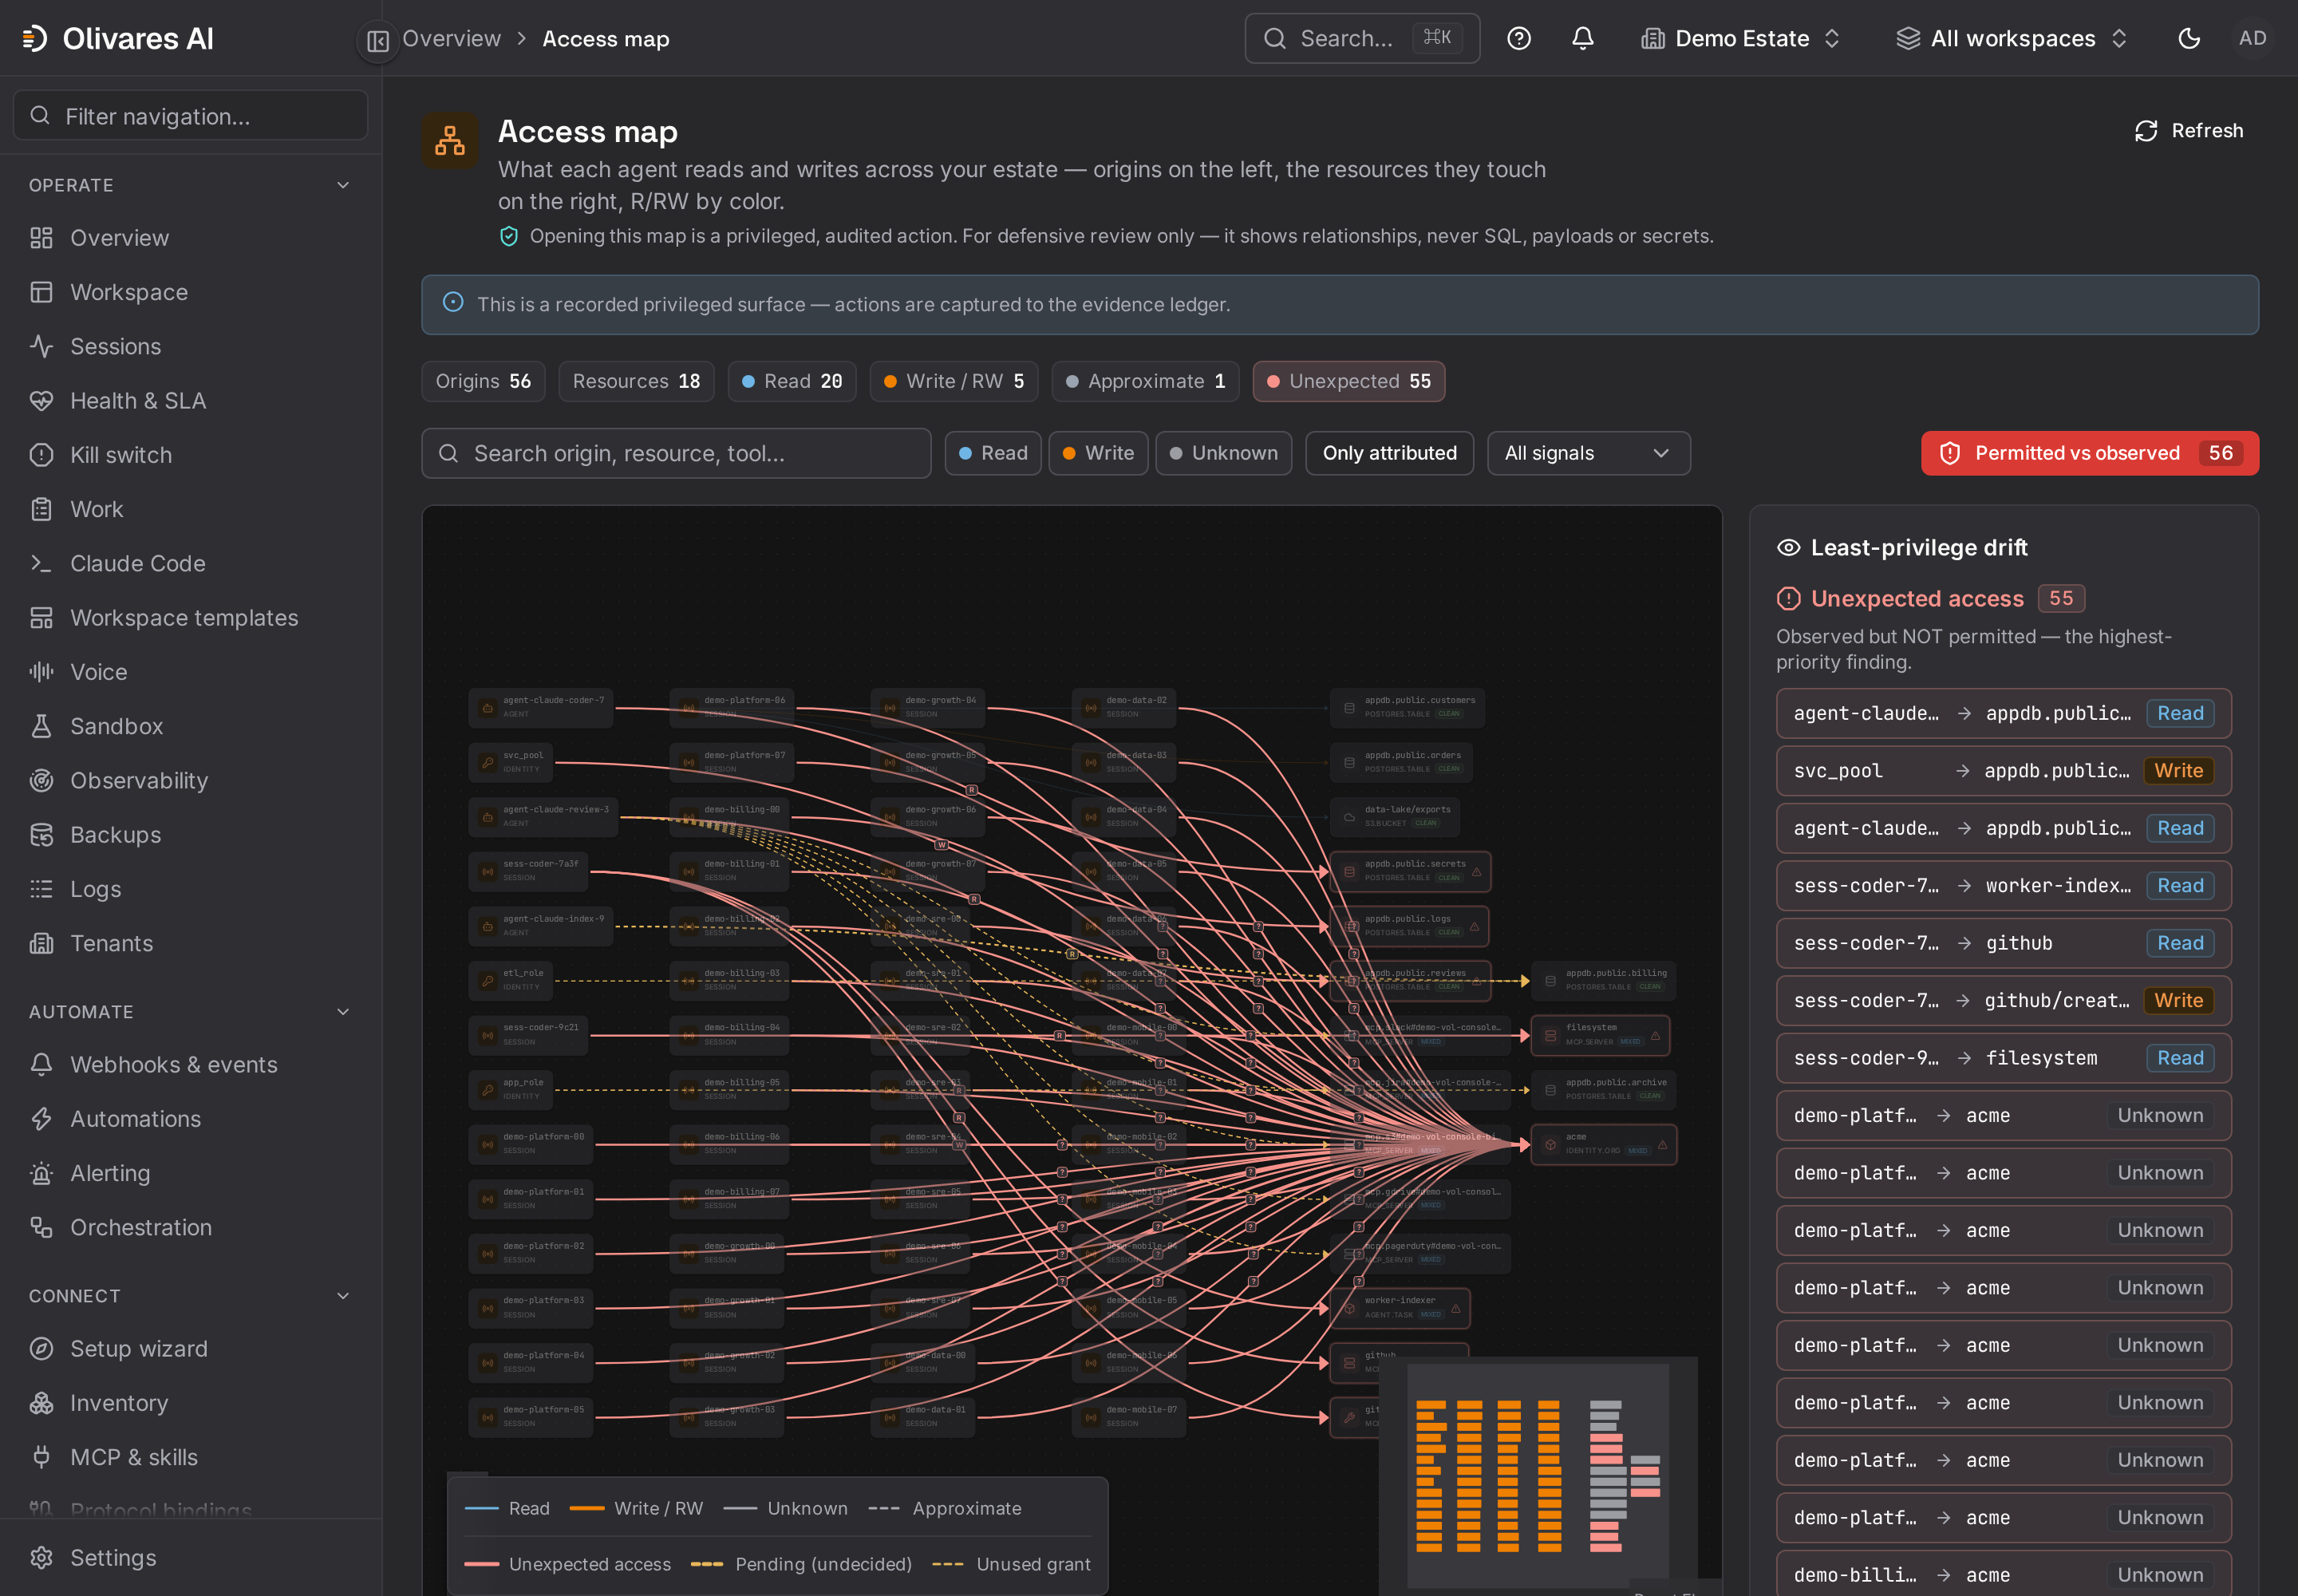Viewport: 2298px width, 1596px height.
Task: Open Webhooks & events page
Action: point(190,1064)
